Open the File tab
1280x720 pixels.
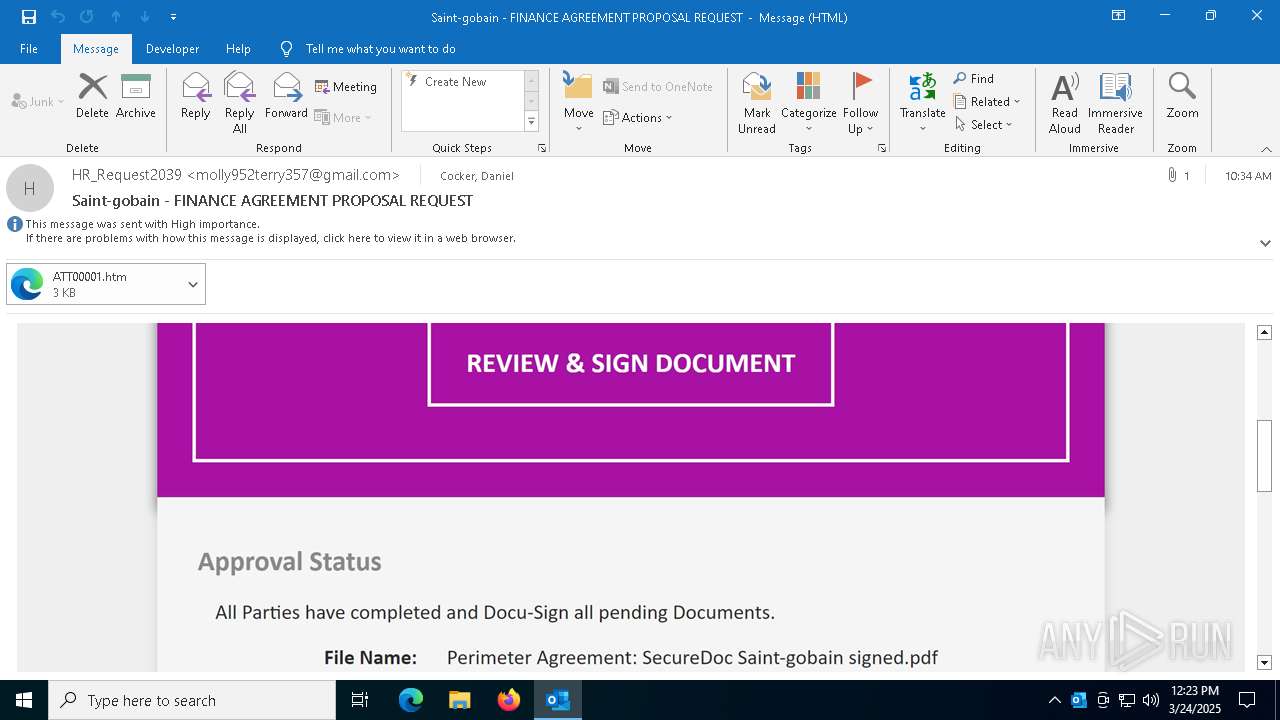tap(29, 49)
